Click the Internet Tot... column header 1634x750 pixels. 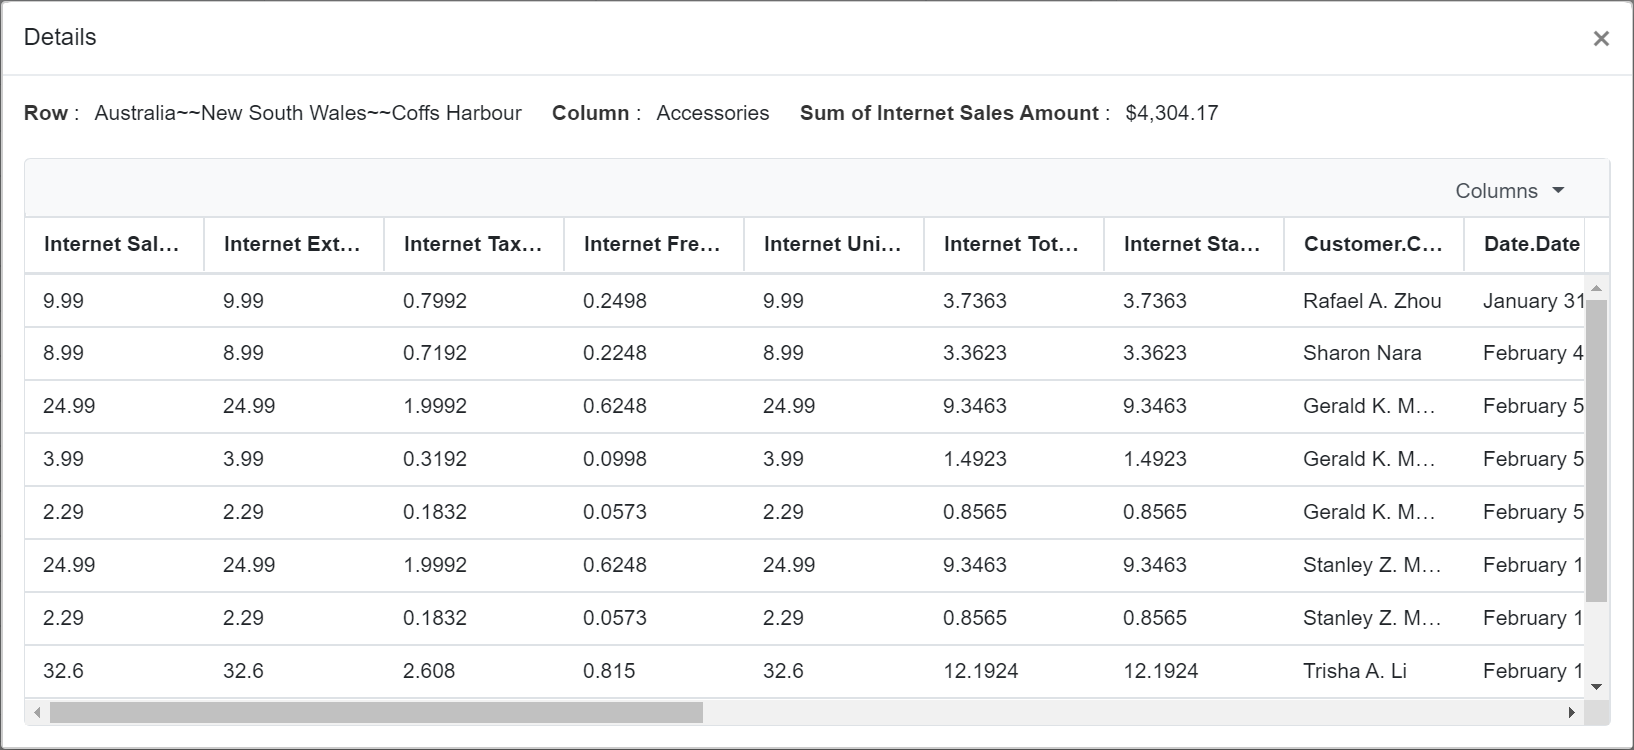1014,244
